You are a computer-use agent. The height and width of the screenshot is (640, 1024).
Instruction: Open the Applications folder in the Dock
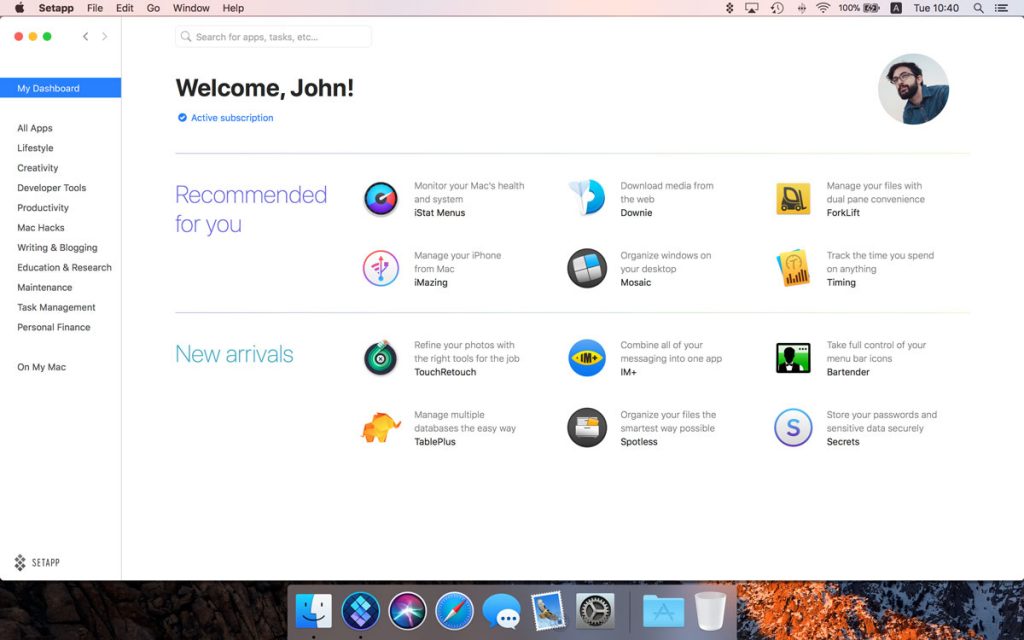(664, 611)
